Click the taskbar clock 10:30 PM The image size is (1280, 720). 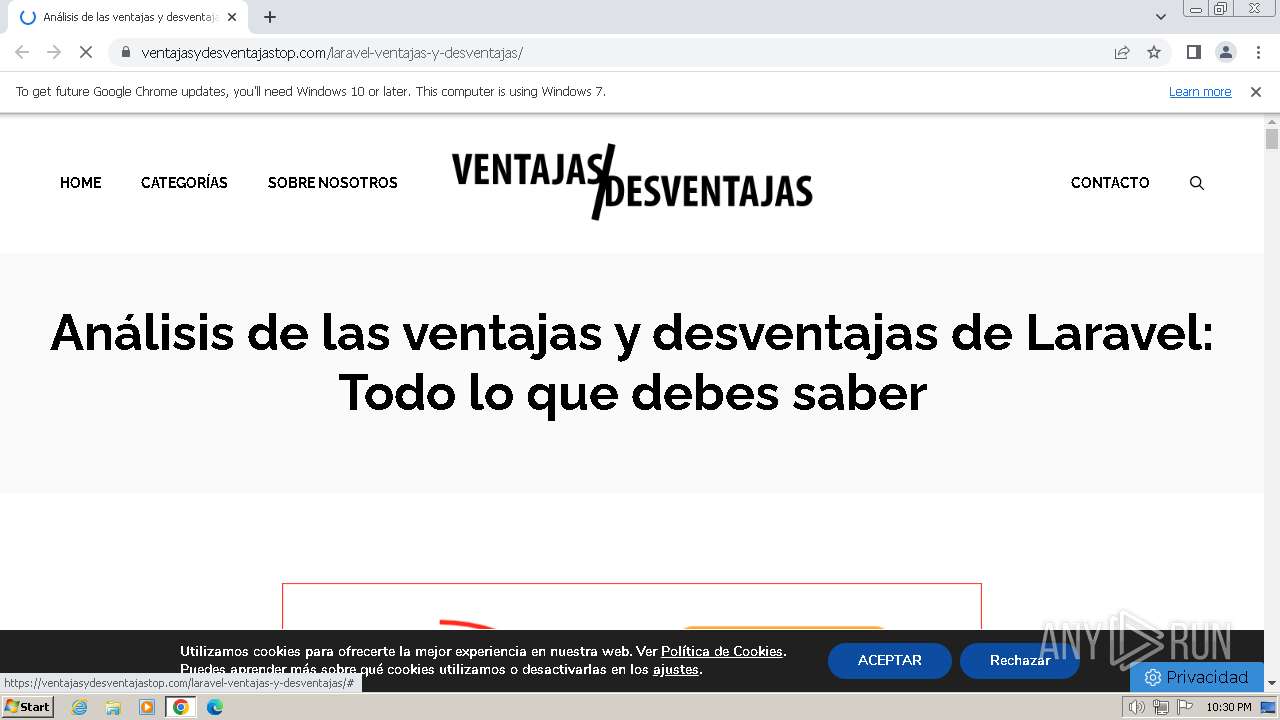[1229, 707]
